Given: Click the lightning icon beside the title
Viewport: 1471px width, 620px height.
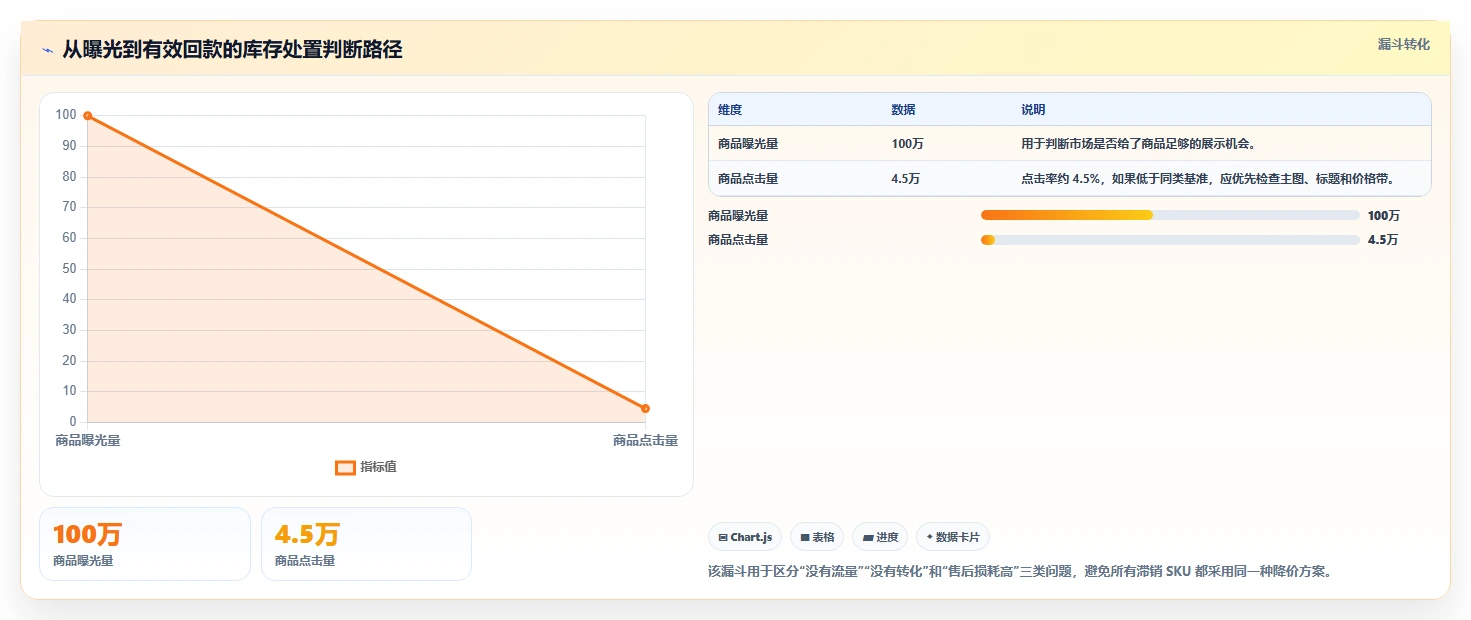Looking at the screenshot, I should click(48, 50).
